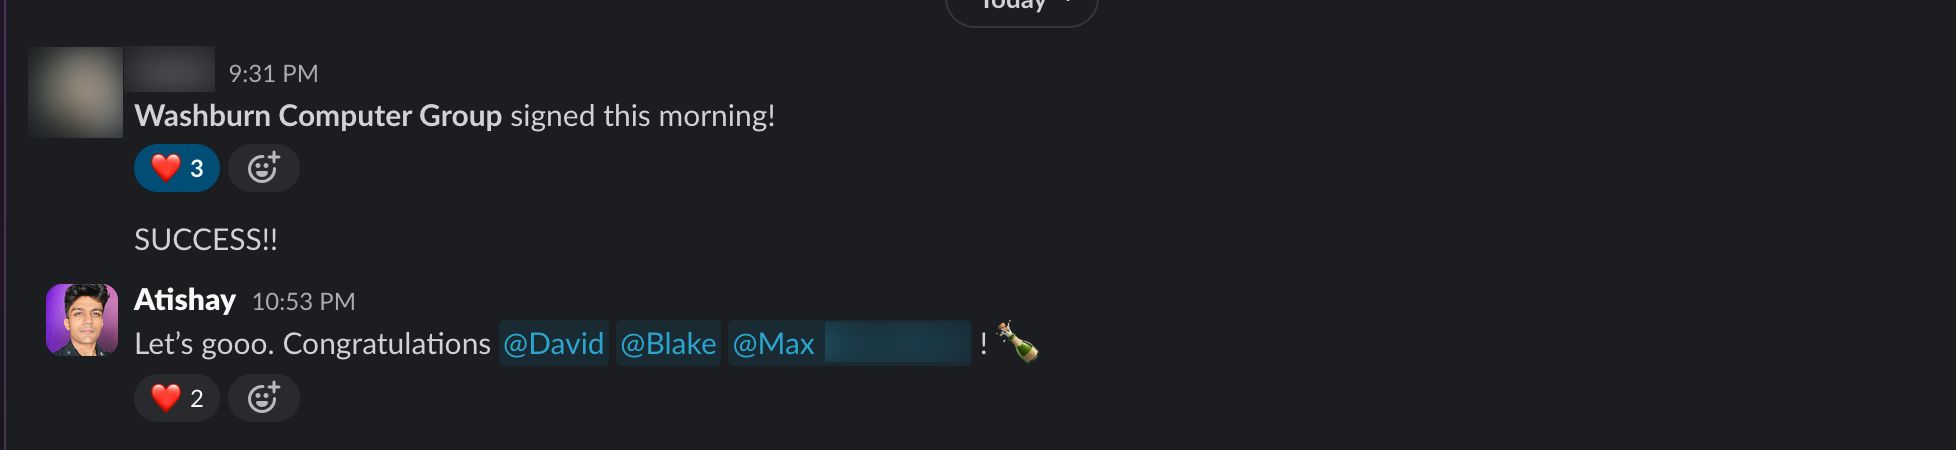Toggle the heart reaction showing 2

click(177, 398)
